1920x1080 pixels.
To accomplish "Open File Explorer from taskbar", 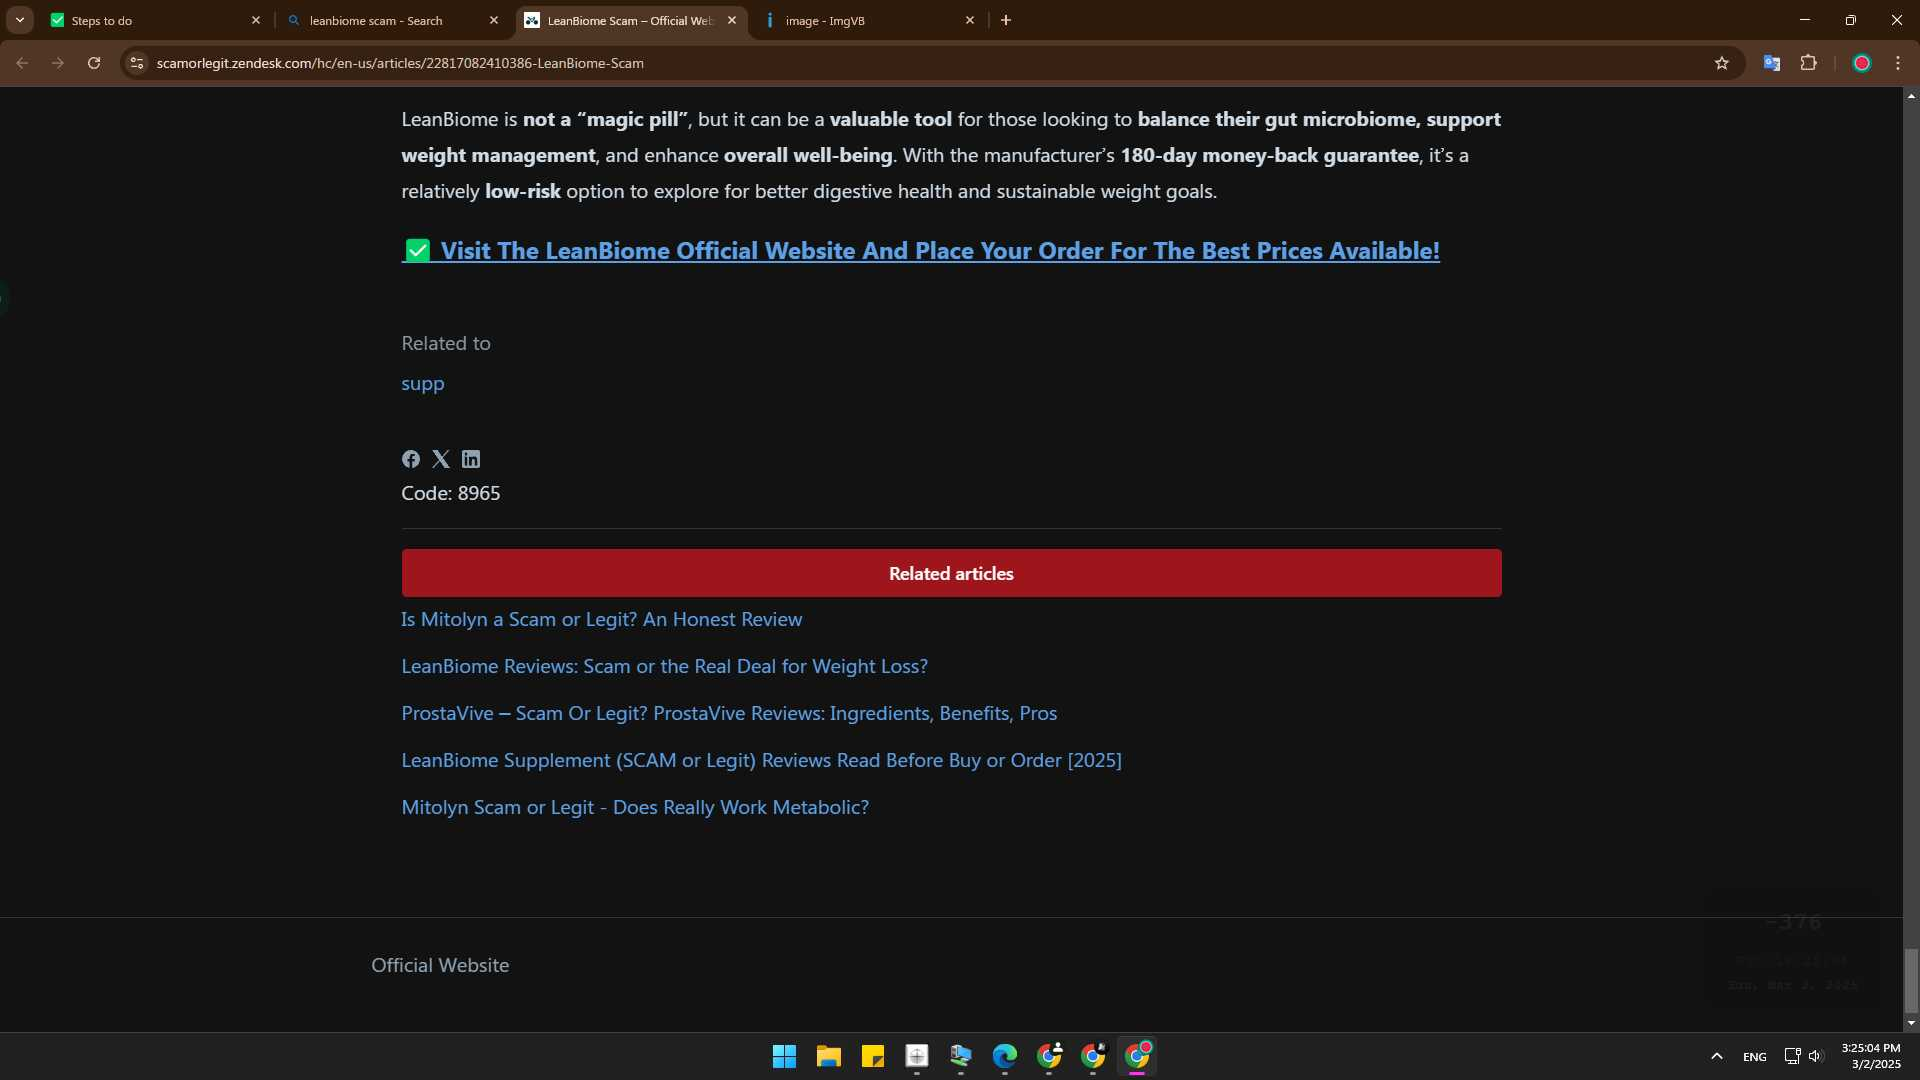I will (829, 1056).
